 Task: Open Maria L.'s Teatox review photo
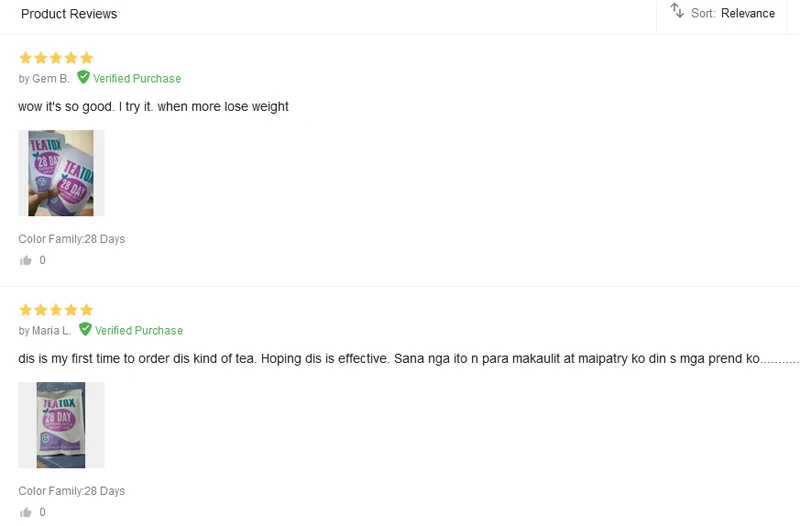pos(61,425)
